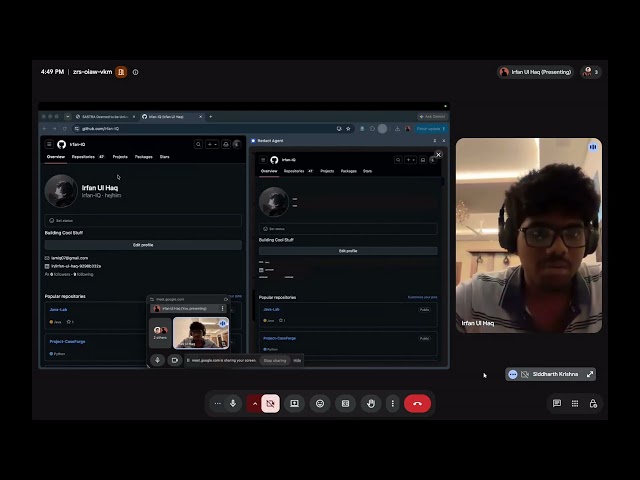640x480 pixels.
Task: Turn the camera on with the crossed-out camera button
Action: [270, 403]
